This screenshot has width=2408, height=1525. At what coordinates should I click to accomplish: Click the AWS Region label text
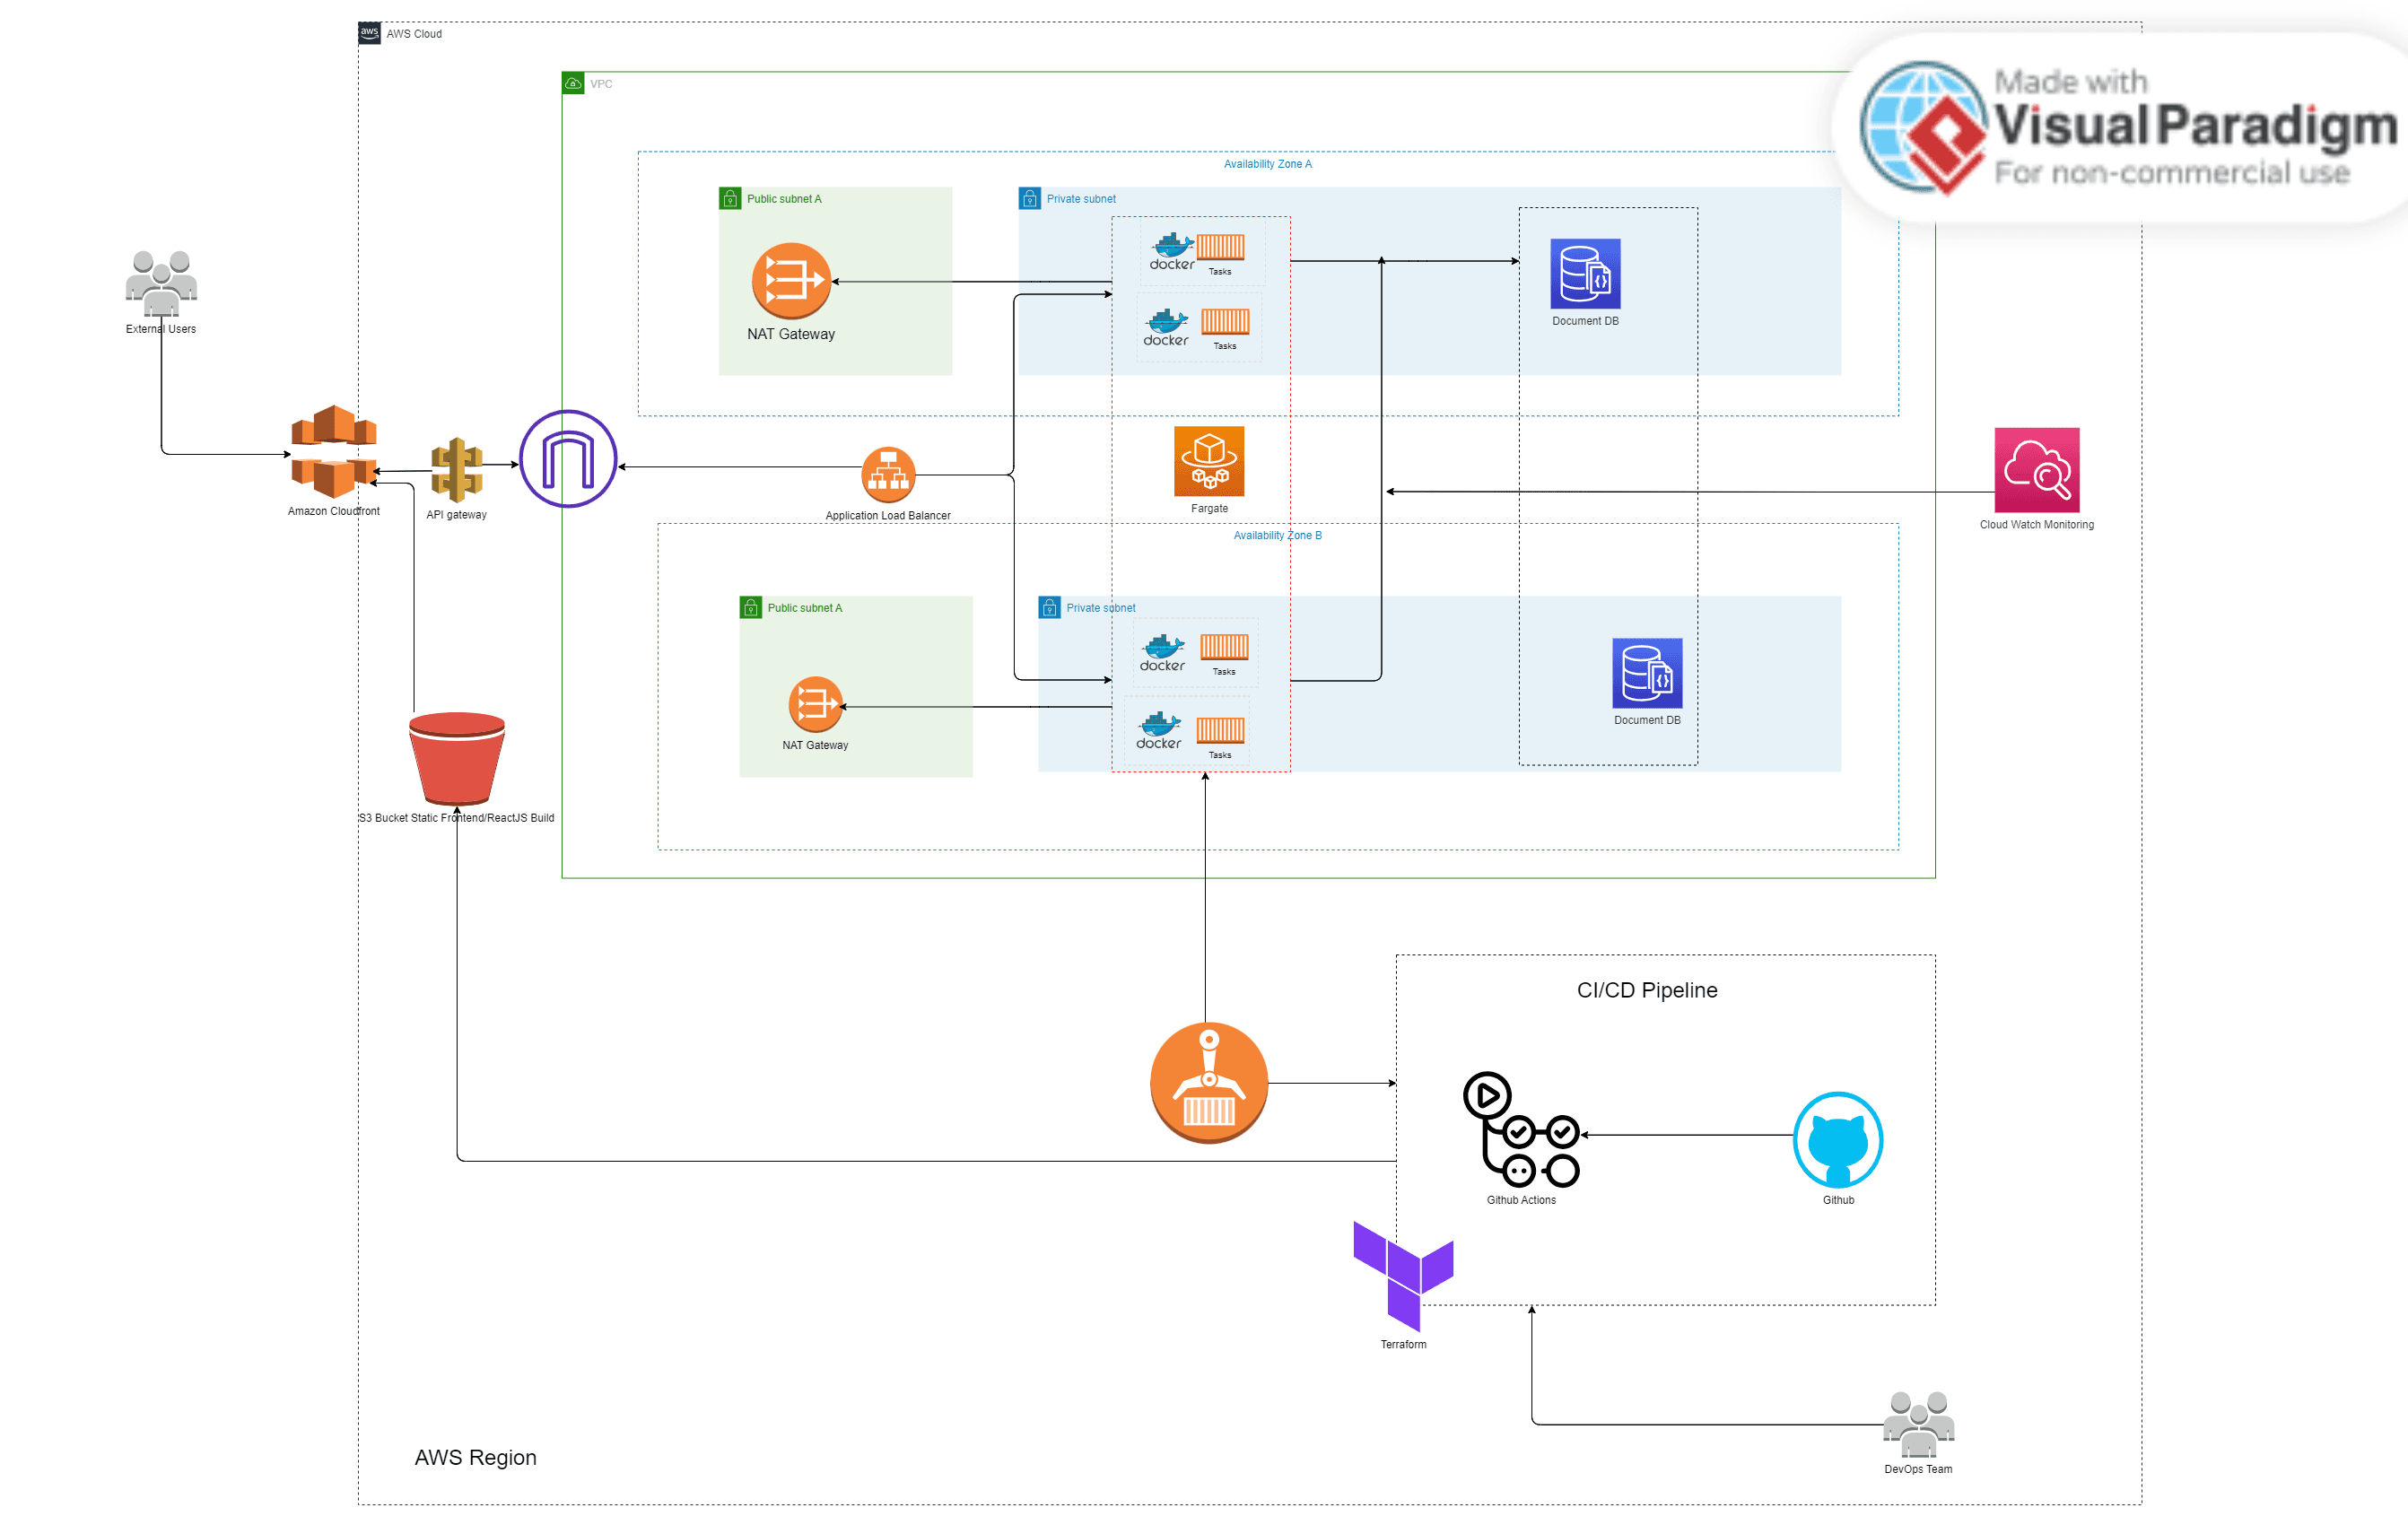pos(475,1457)
